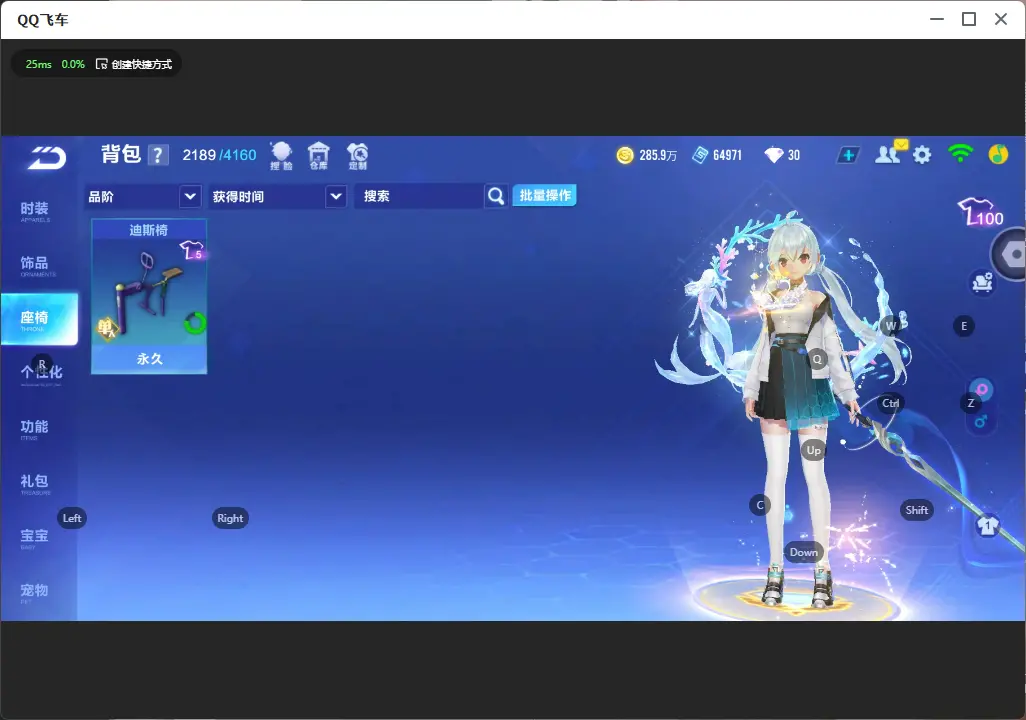The image size is (1026, 720).
Task: Click the 背包 backpack title
Action: tap(121, 154)
